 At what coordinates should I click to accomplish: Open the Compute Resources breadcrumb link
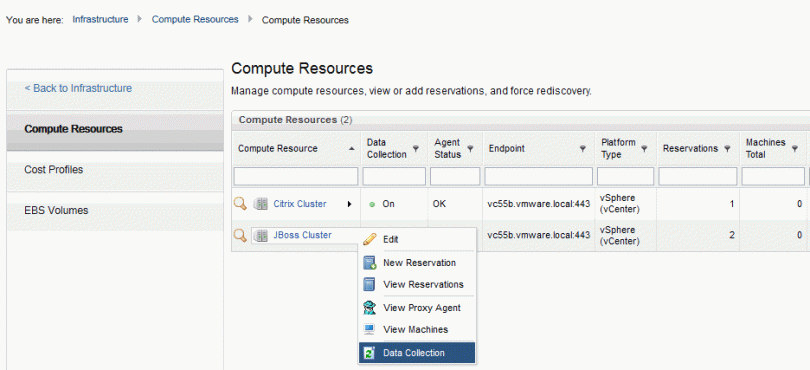195,20
